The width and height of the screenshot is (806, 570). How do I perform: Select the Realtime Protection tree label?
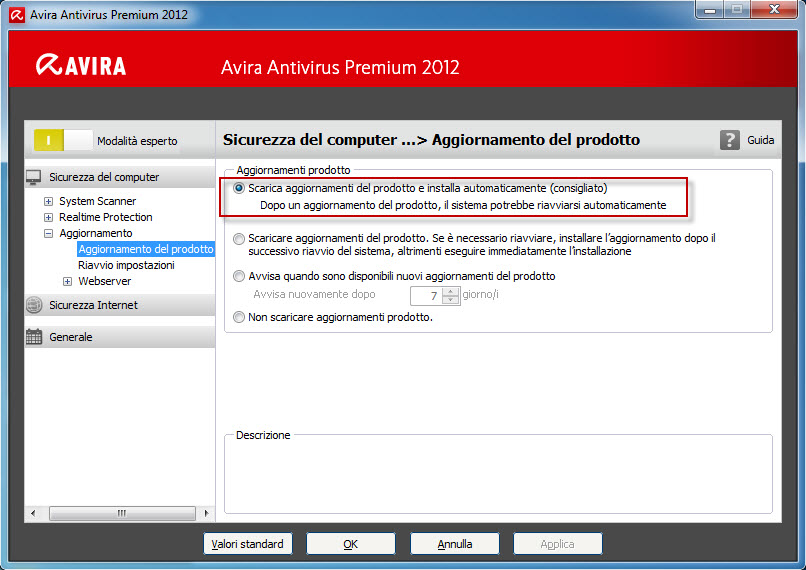[106, 217]
